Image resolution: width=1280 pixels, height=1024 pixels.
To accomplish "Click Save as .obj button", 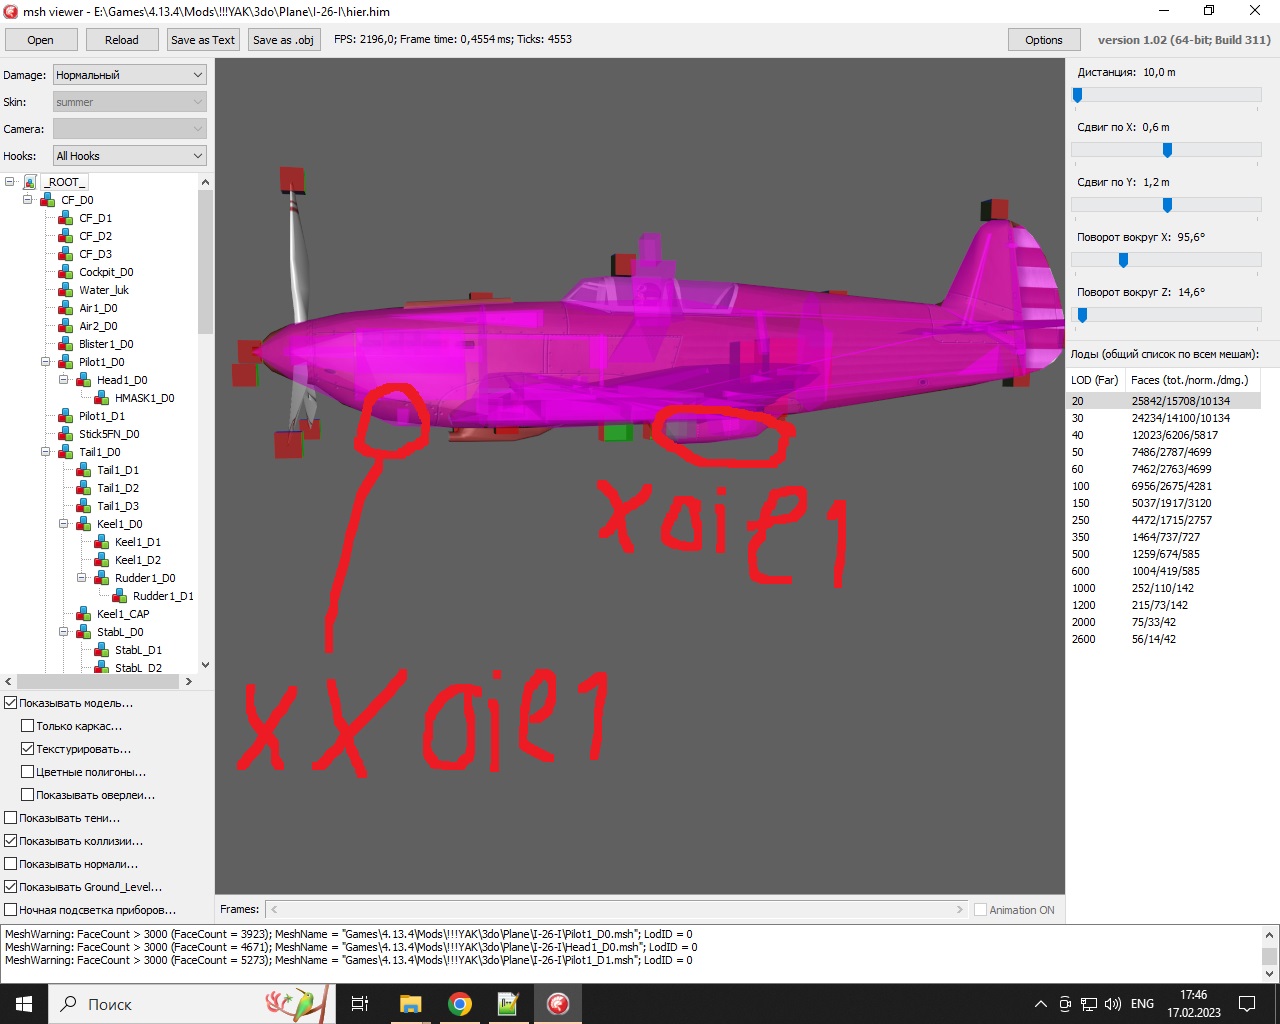I will pos(284,40).
